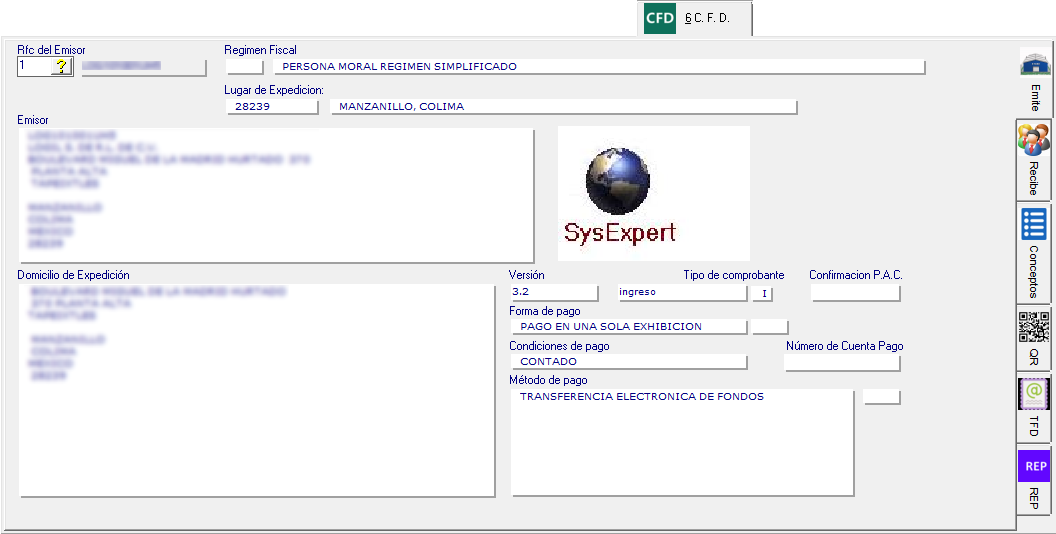
Task: Click the Condiciones de pago label
Action: pos(559,346)
